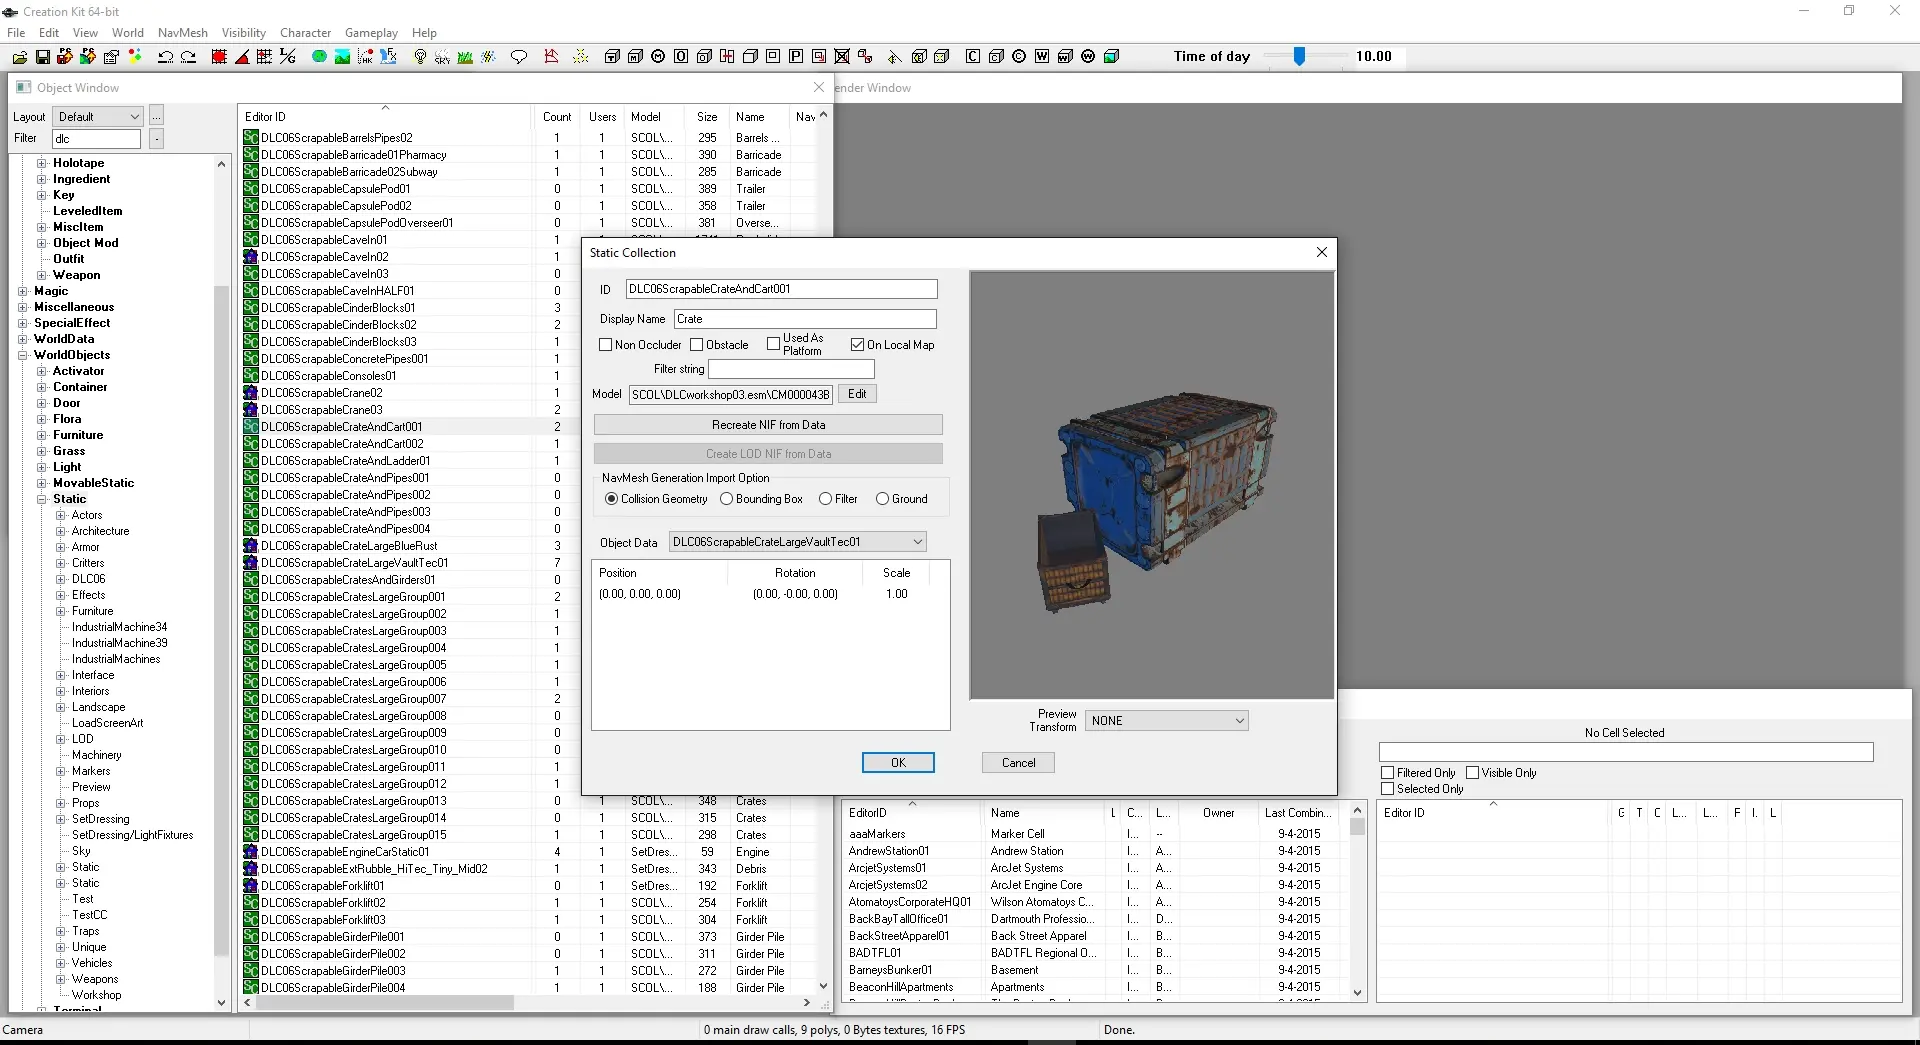Screen dimensions: 1920x1045
Task: Click Recreate NIF from Data button
Action: coord(768,425)
